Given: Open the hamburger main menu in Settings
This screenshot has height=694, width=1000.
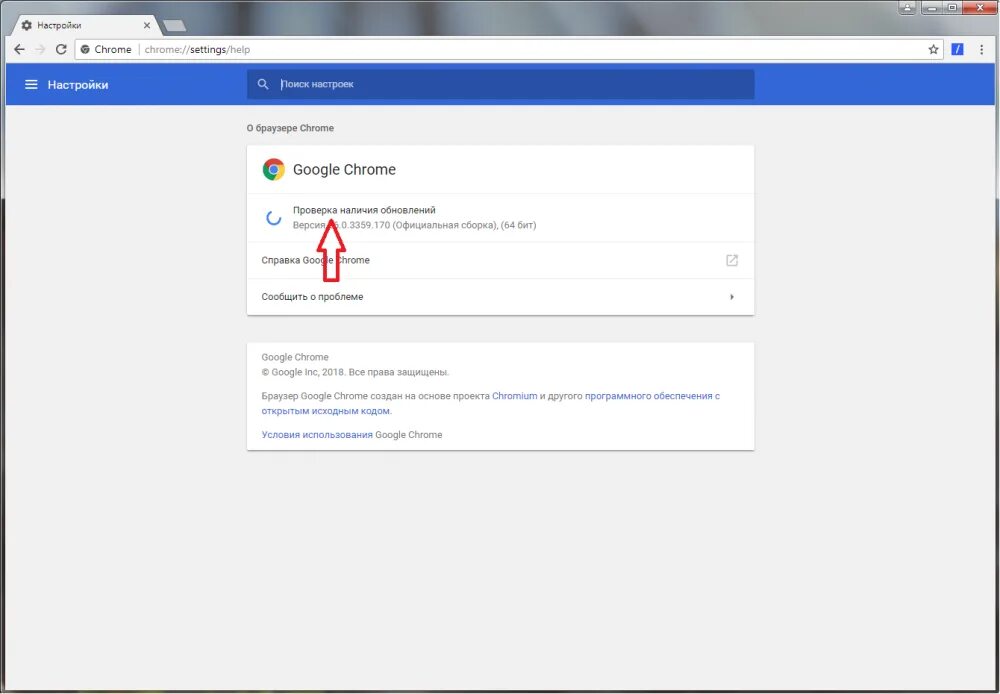Looking at the screenshot, I should tap(31, 85).
